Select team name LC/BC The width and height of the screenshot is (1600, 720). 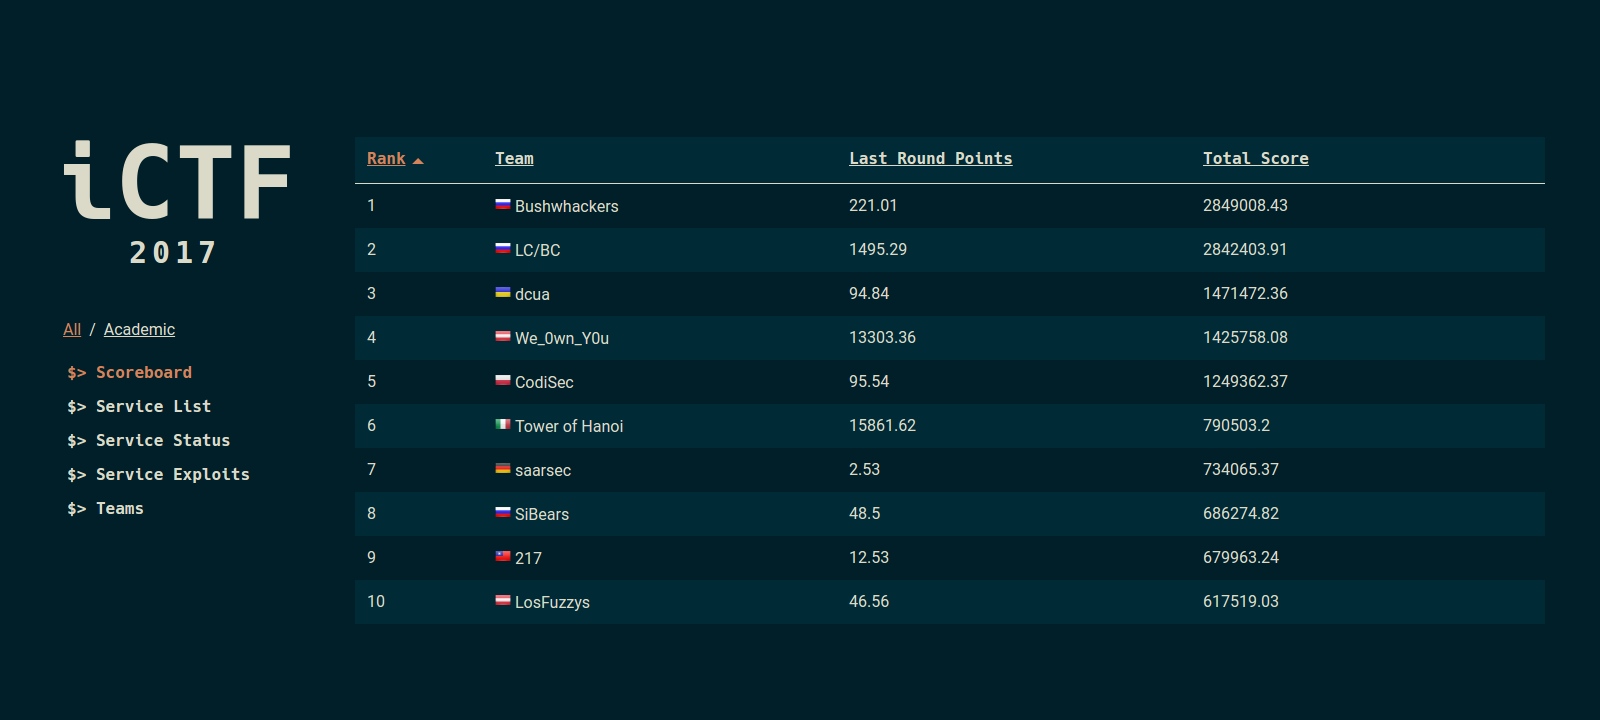[x=537, y=250]
